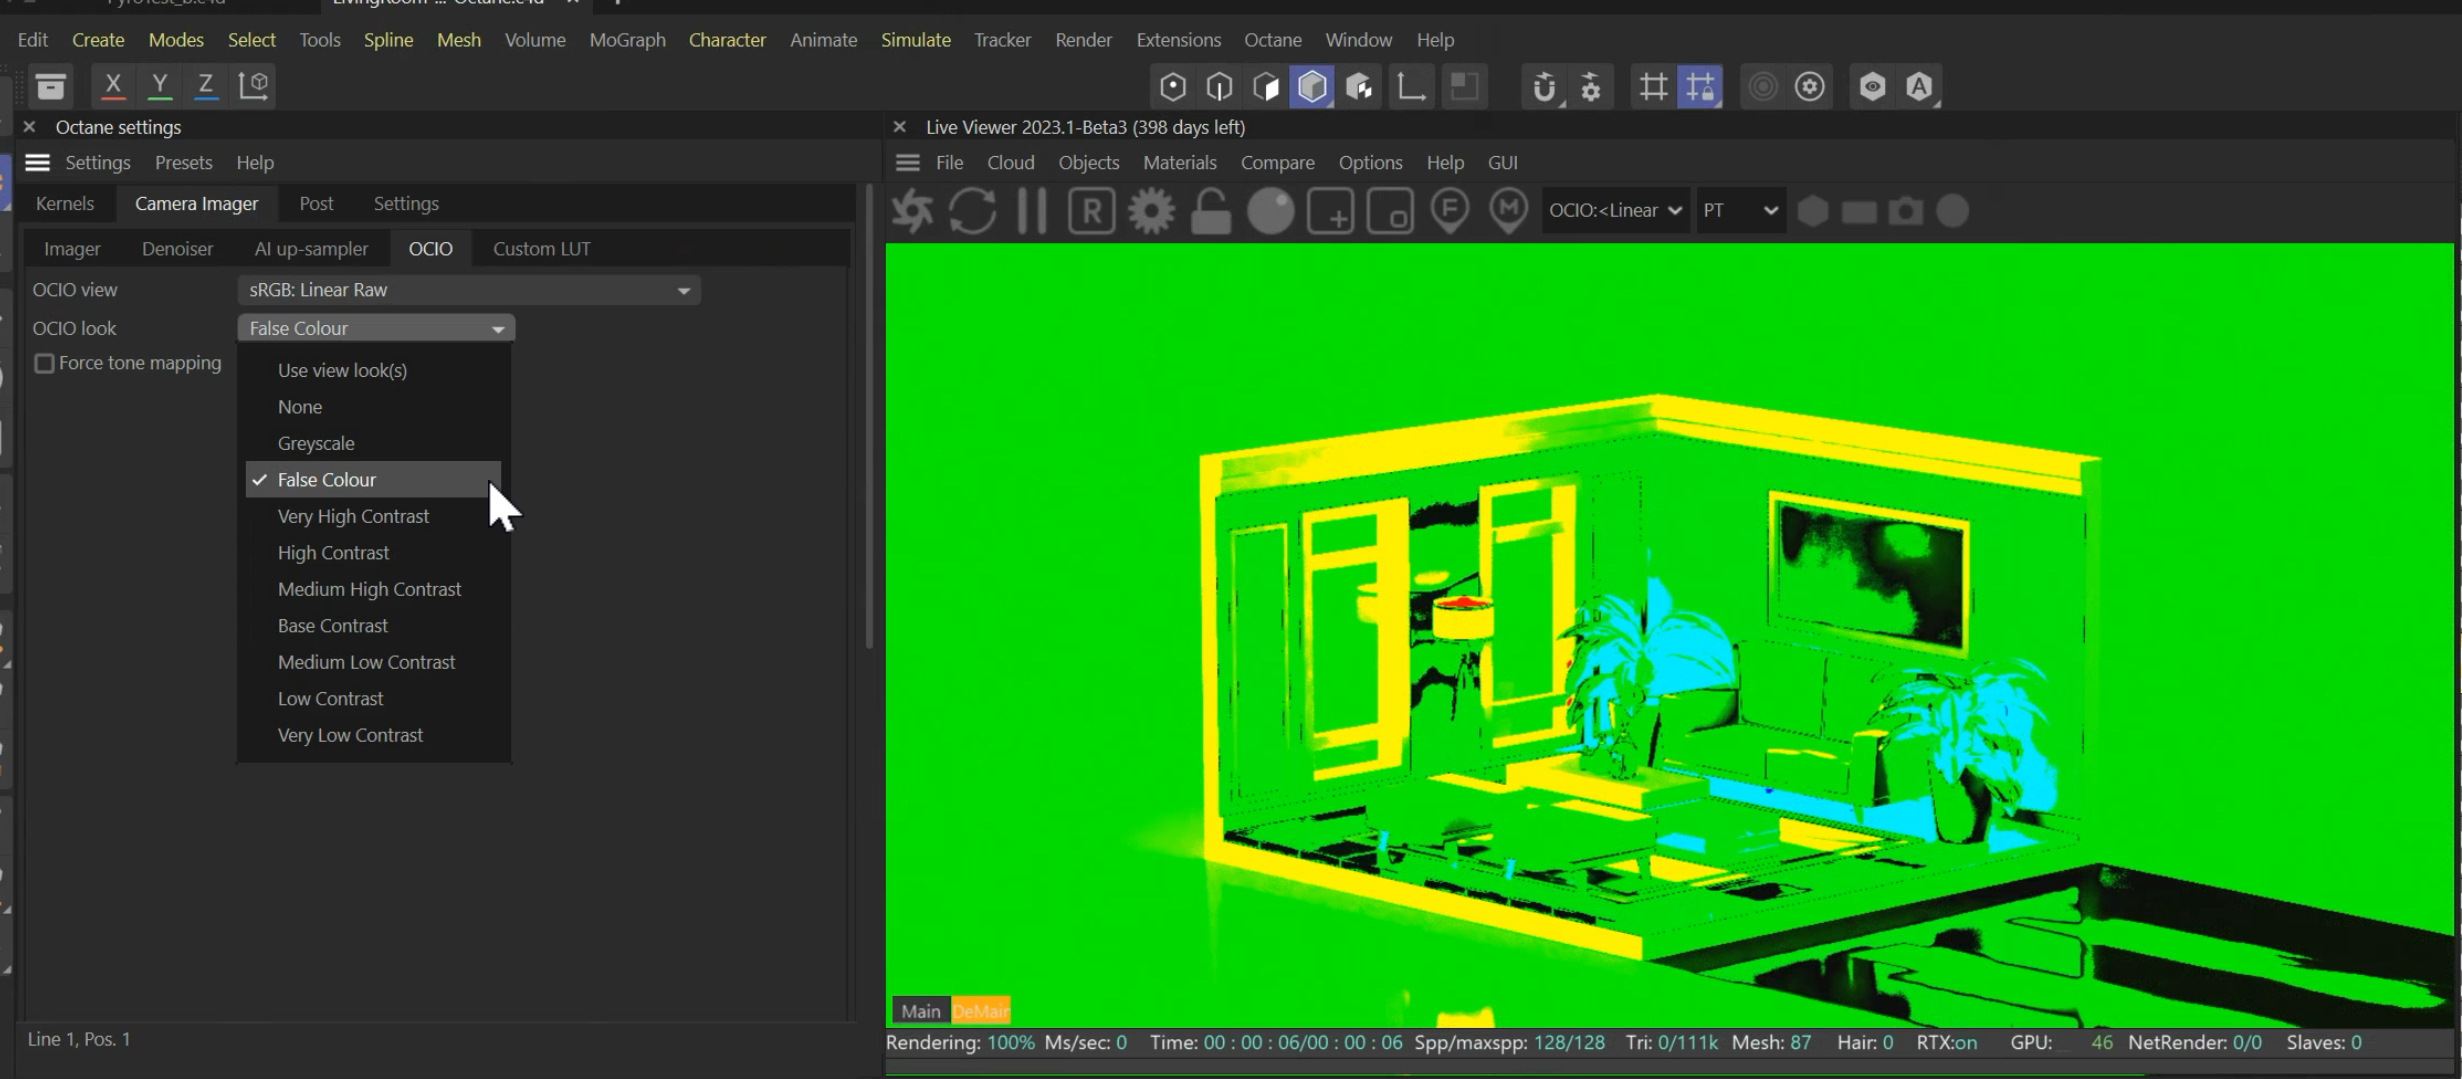Select the material picker M pin icon
2462x1079 pixels.
pos(1508,211)
